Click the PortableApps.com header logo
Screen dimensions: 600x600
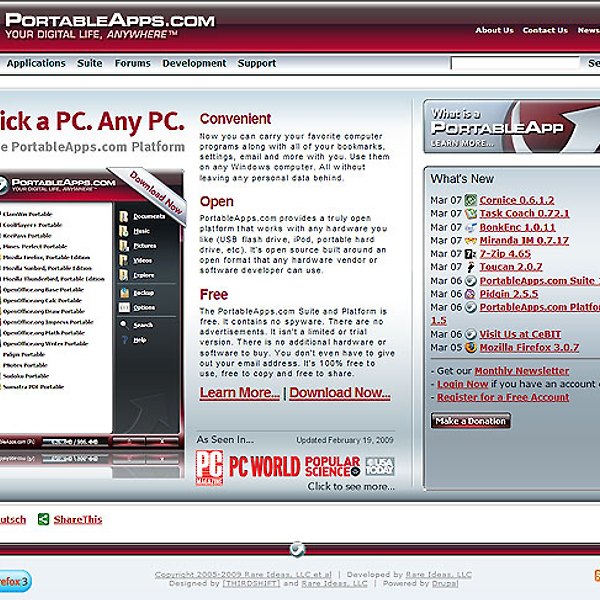[110, 25]
